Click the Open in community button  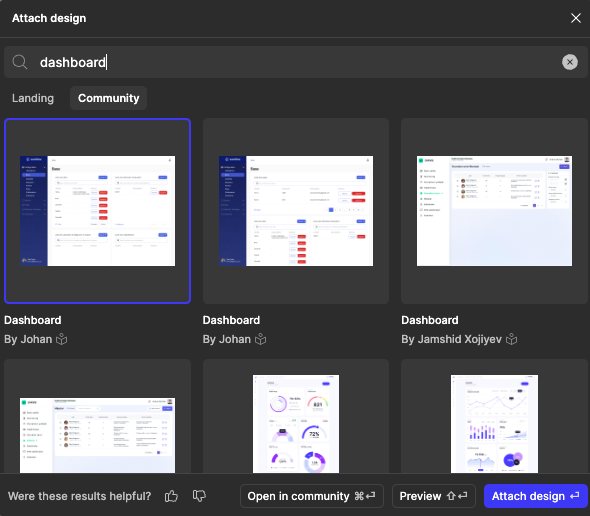312,496
